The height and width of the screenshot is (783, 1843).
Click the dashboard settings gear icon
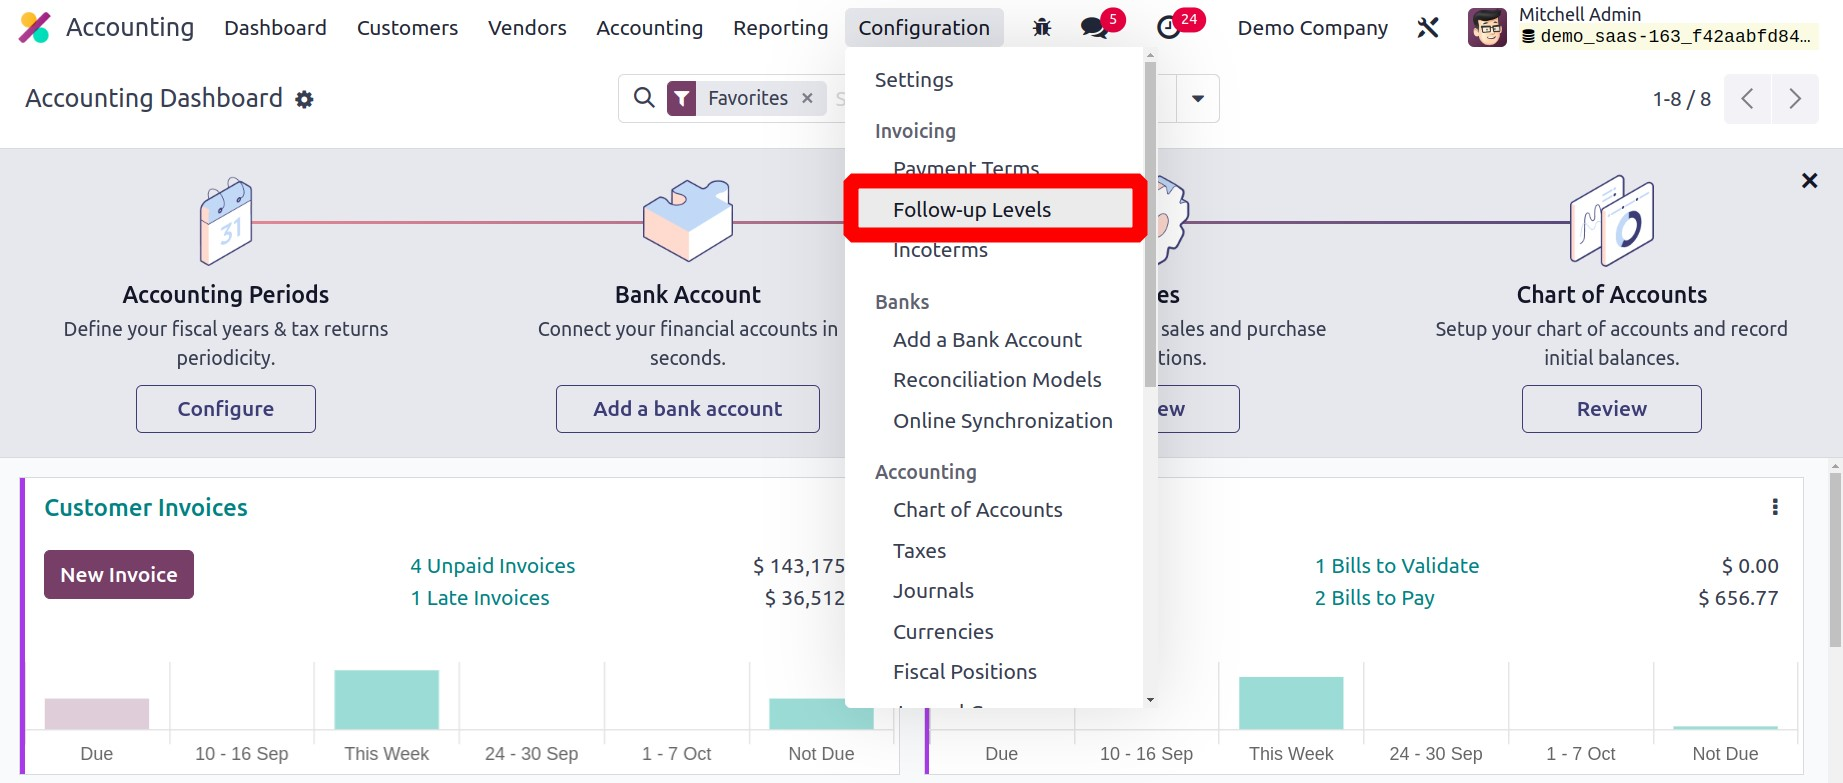[305, 99]
